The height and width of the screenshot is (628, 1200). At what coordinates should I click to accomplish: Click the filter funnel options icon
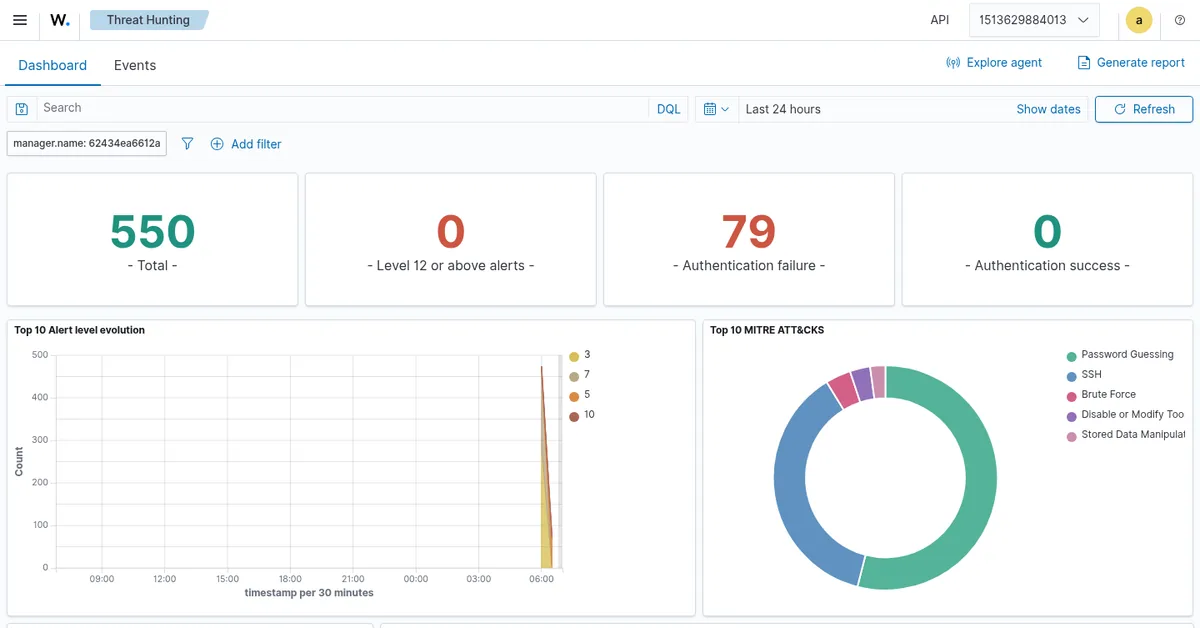(x=187, y=144)
